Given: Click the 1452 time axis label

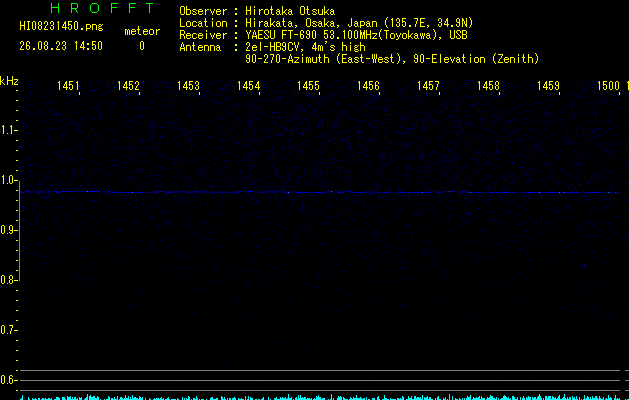Looking at the screenshot, I should [128, 85].
